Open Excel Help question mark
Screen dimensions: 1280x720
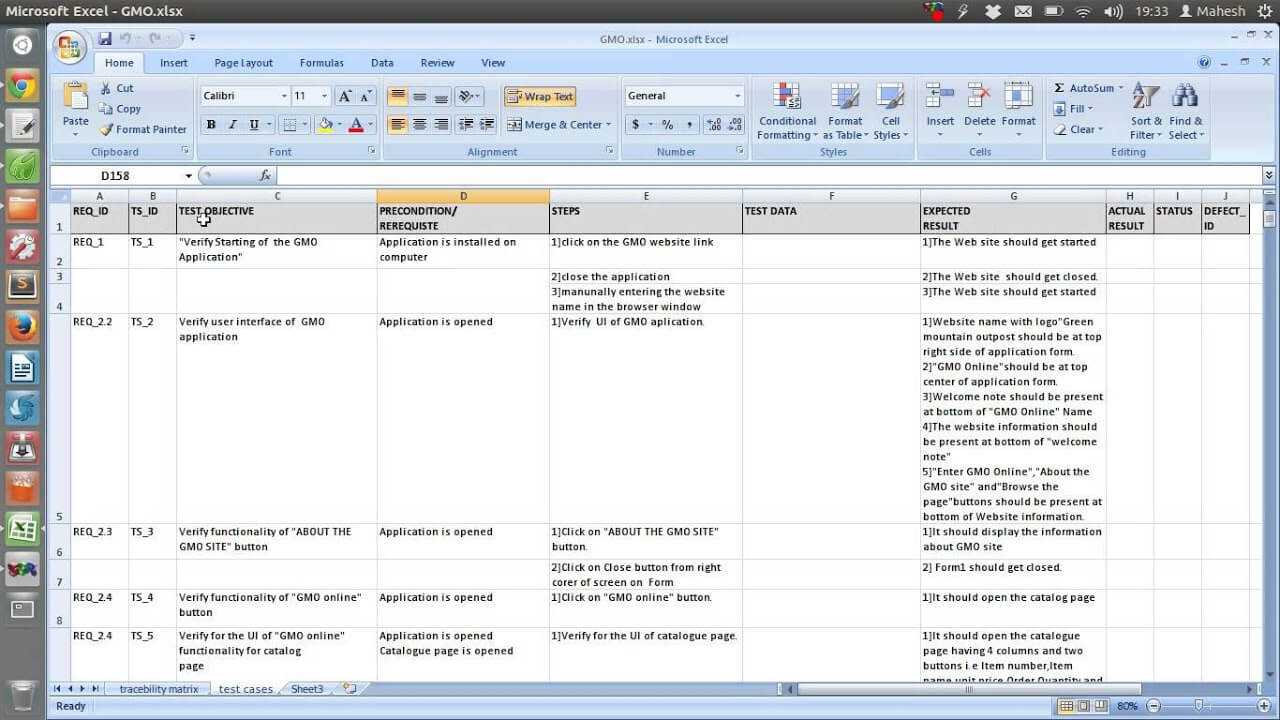click(x=1204, y=62)
